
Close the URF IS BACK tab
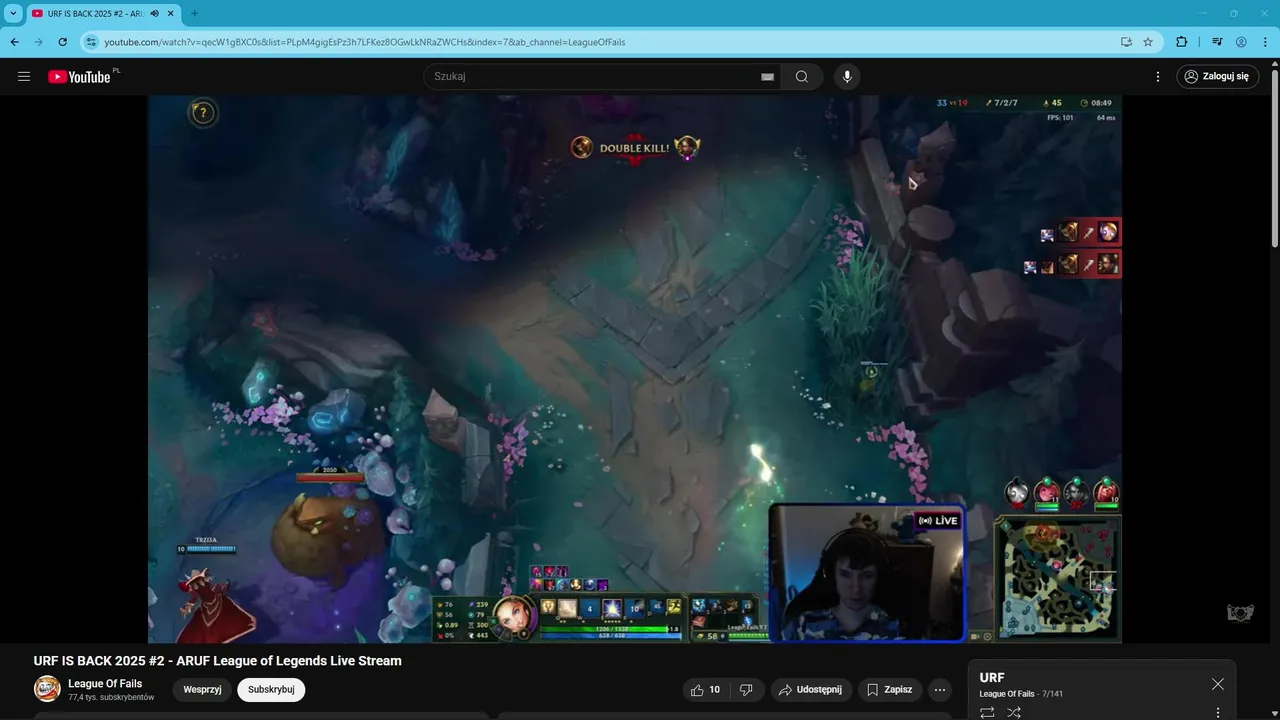coord(171,13)
